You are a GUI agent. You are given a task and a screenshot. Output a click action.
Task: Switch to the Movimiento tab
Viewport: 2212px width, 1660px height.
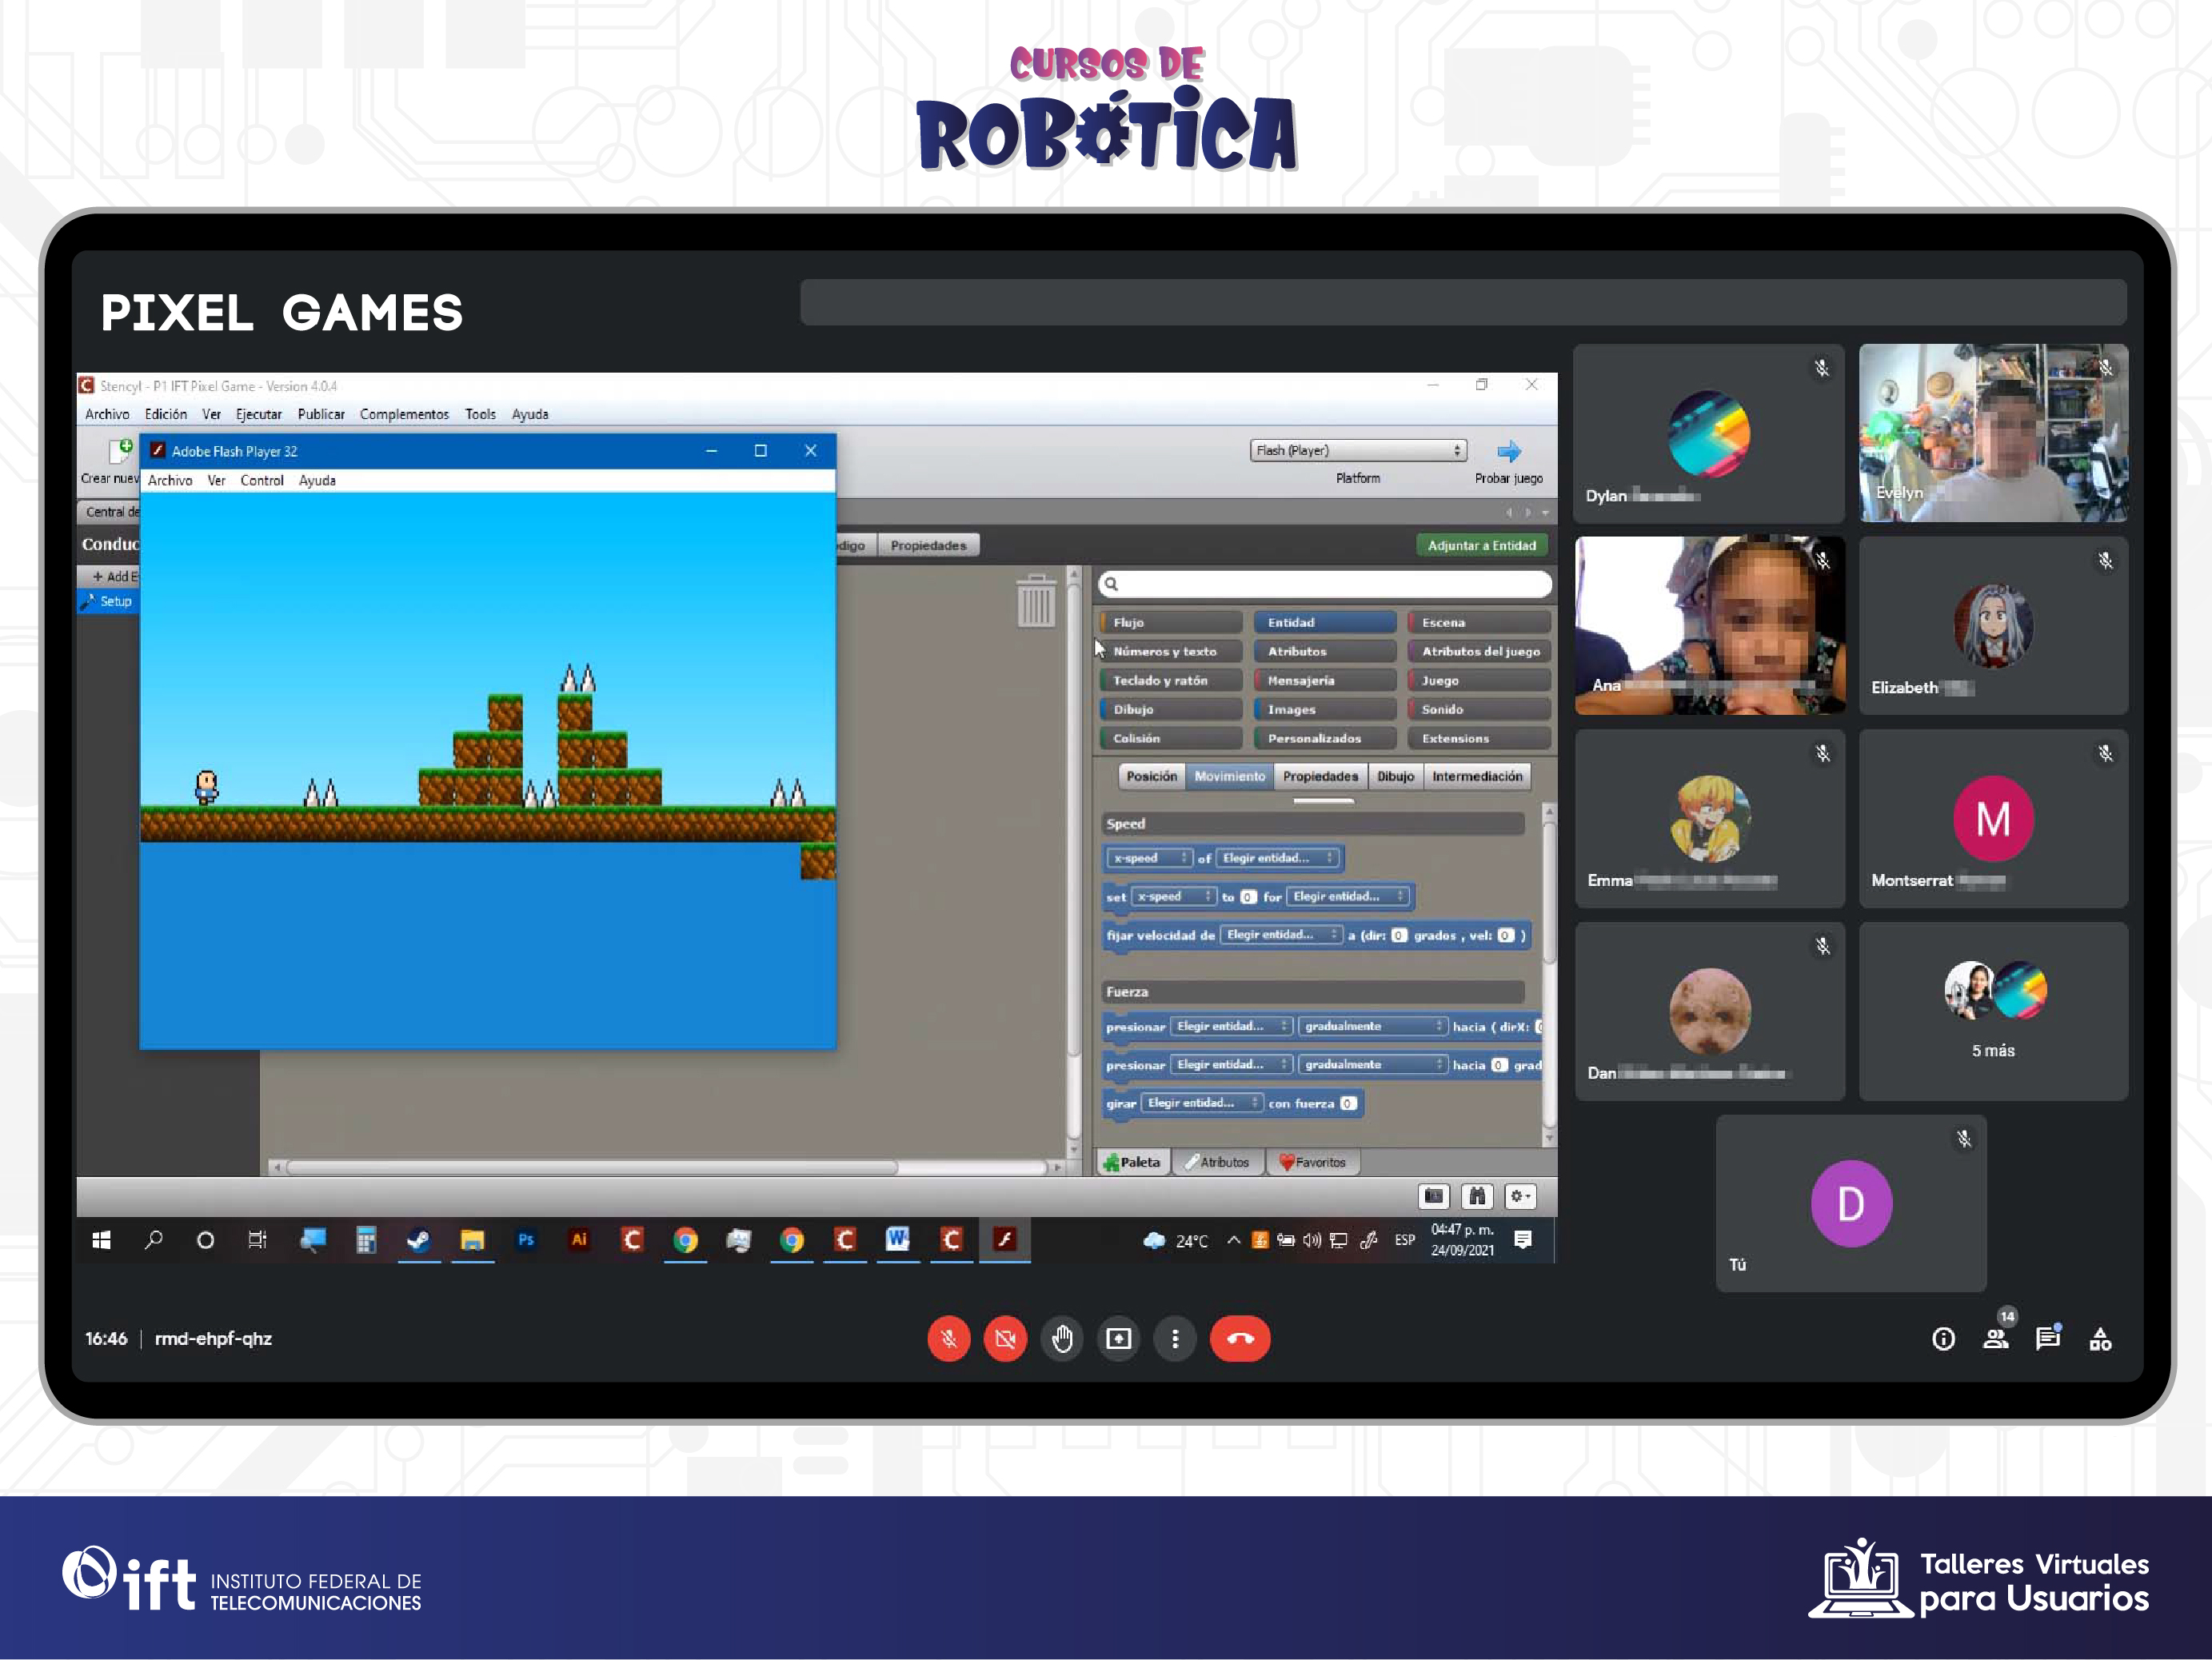coord(1229,776)
